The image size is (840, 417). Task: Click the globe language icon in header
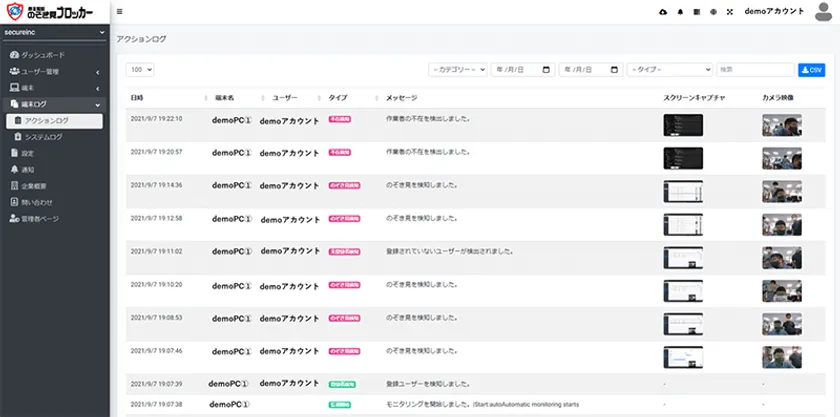click(x=712, y=12)
